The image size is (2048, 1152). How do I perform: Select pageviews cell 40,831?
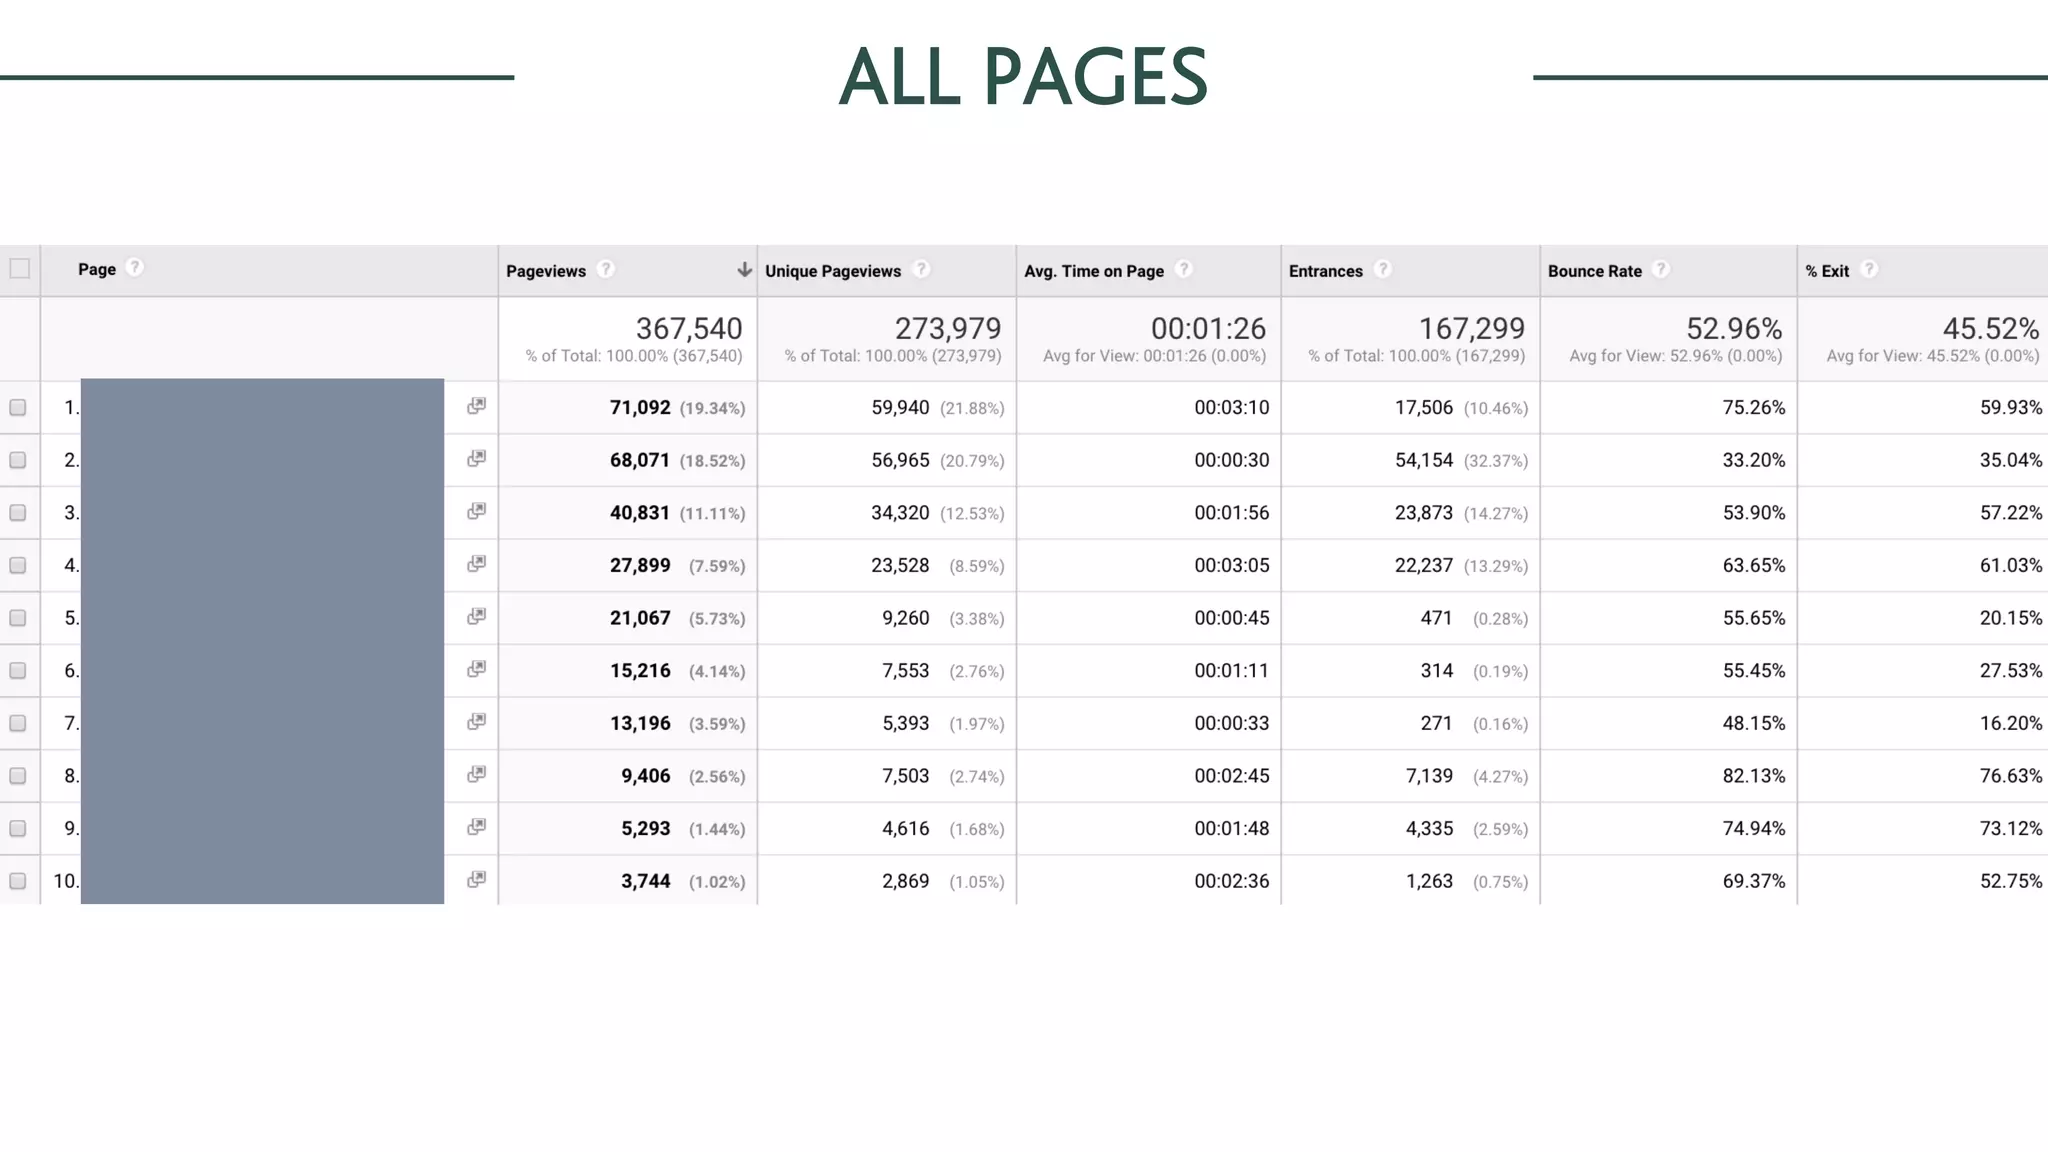point(640,513)
